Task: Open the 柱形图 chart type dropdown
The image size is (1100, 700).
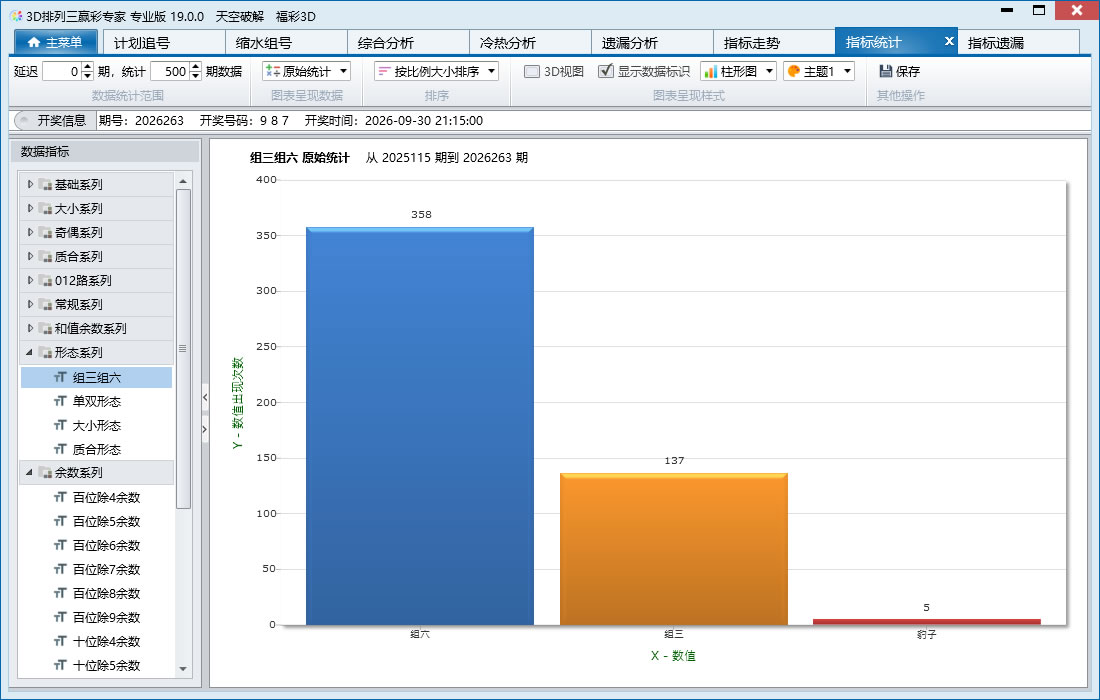Action: (x=770, y=72)
